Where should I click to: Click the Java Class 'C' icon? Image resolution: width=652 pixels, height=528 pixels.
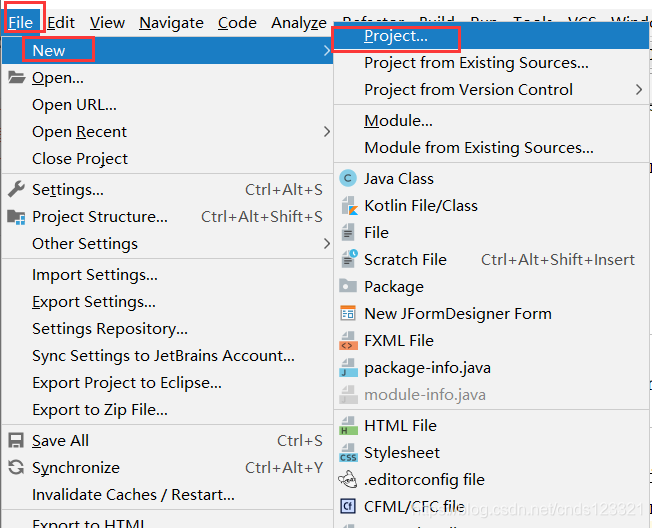(x=348, y=179)
